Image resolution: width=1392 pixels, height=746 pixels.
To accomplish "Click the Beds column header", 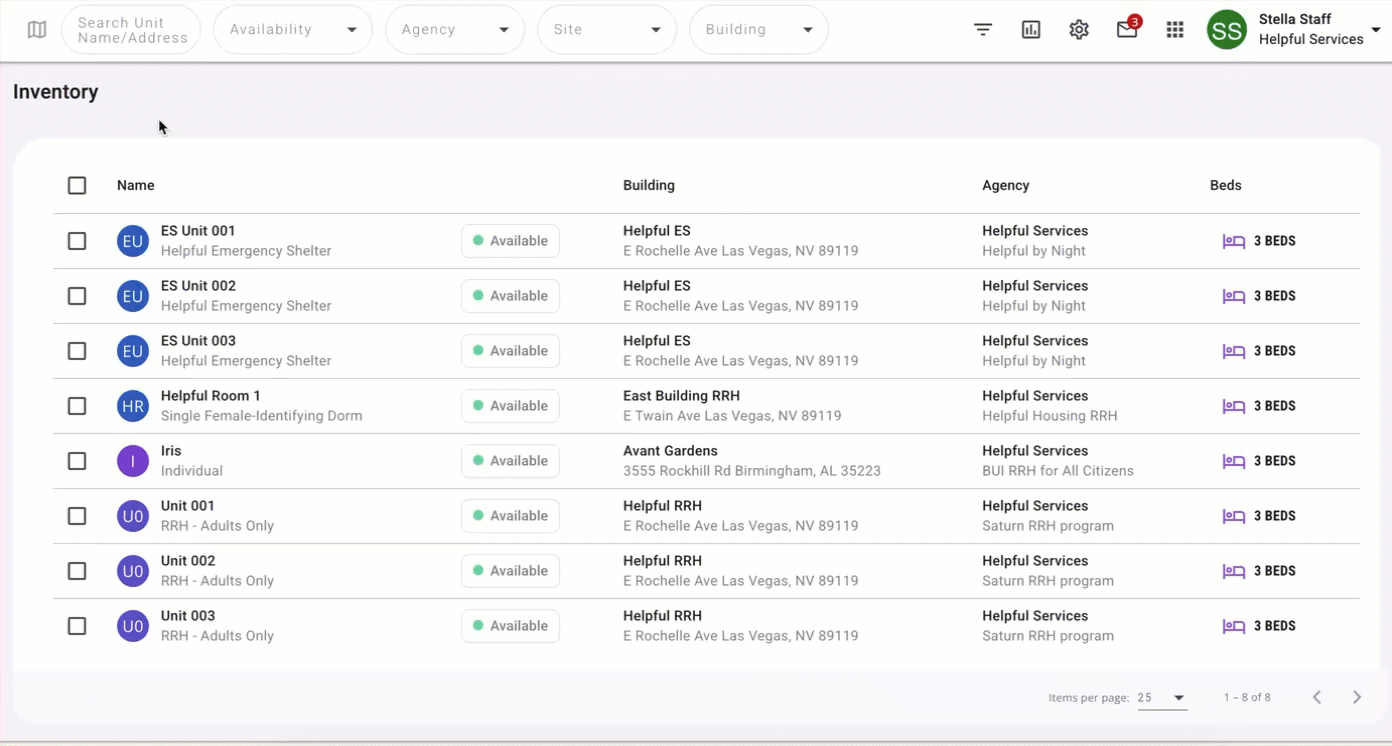I will [x=1226, y=185].
